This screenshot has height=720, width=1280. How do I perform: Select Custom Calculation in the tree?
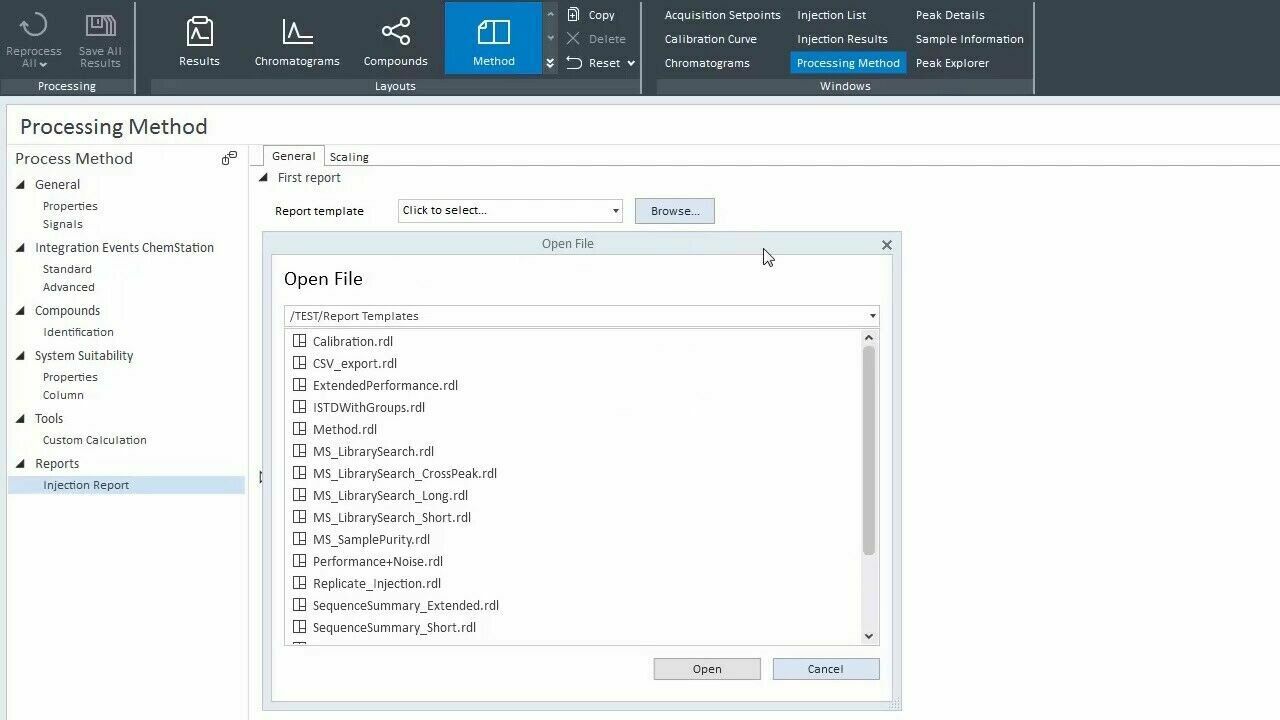click(x=94, y=440)
